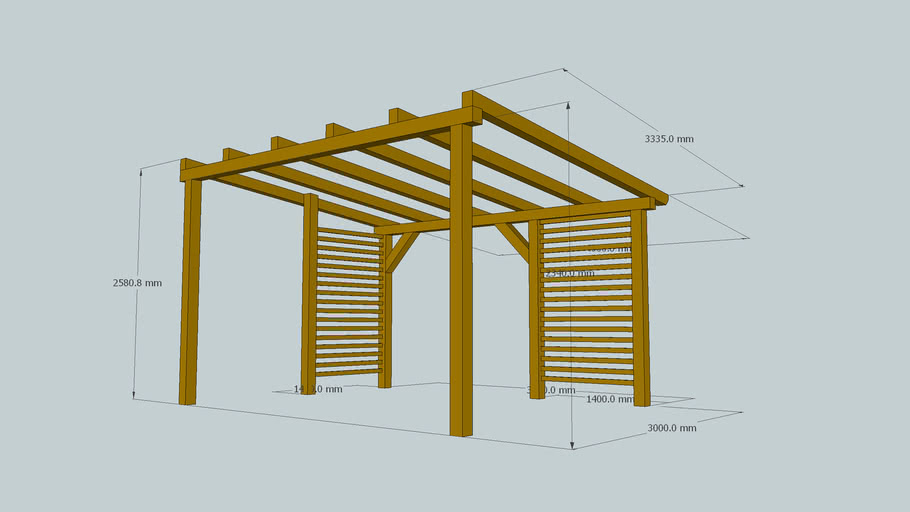Select the 2580.8 mm height dimension

point(137,283)
